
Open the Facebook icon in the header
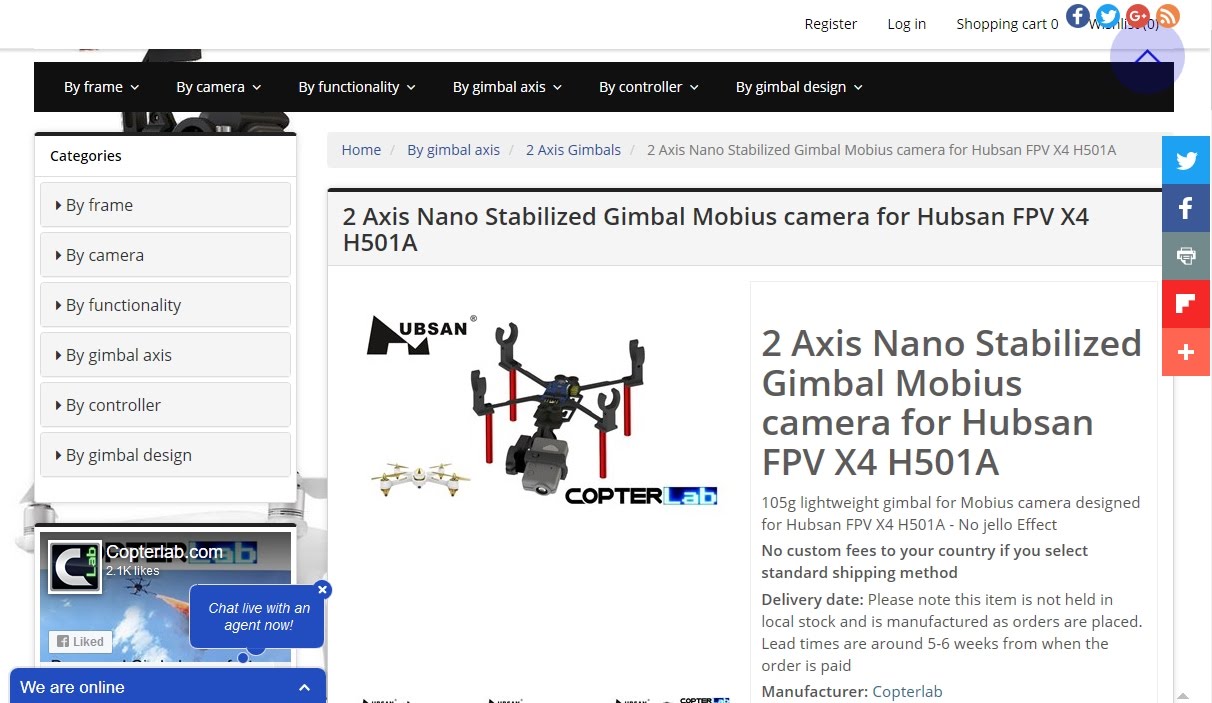1077,16
